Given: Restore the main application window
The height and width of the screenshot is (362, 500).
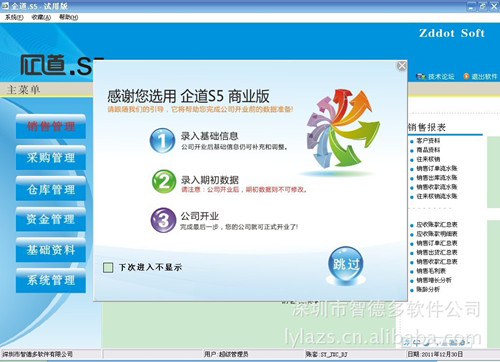Looking at the screenshot, I should coord(482,6).
